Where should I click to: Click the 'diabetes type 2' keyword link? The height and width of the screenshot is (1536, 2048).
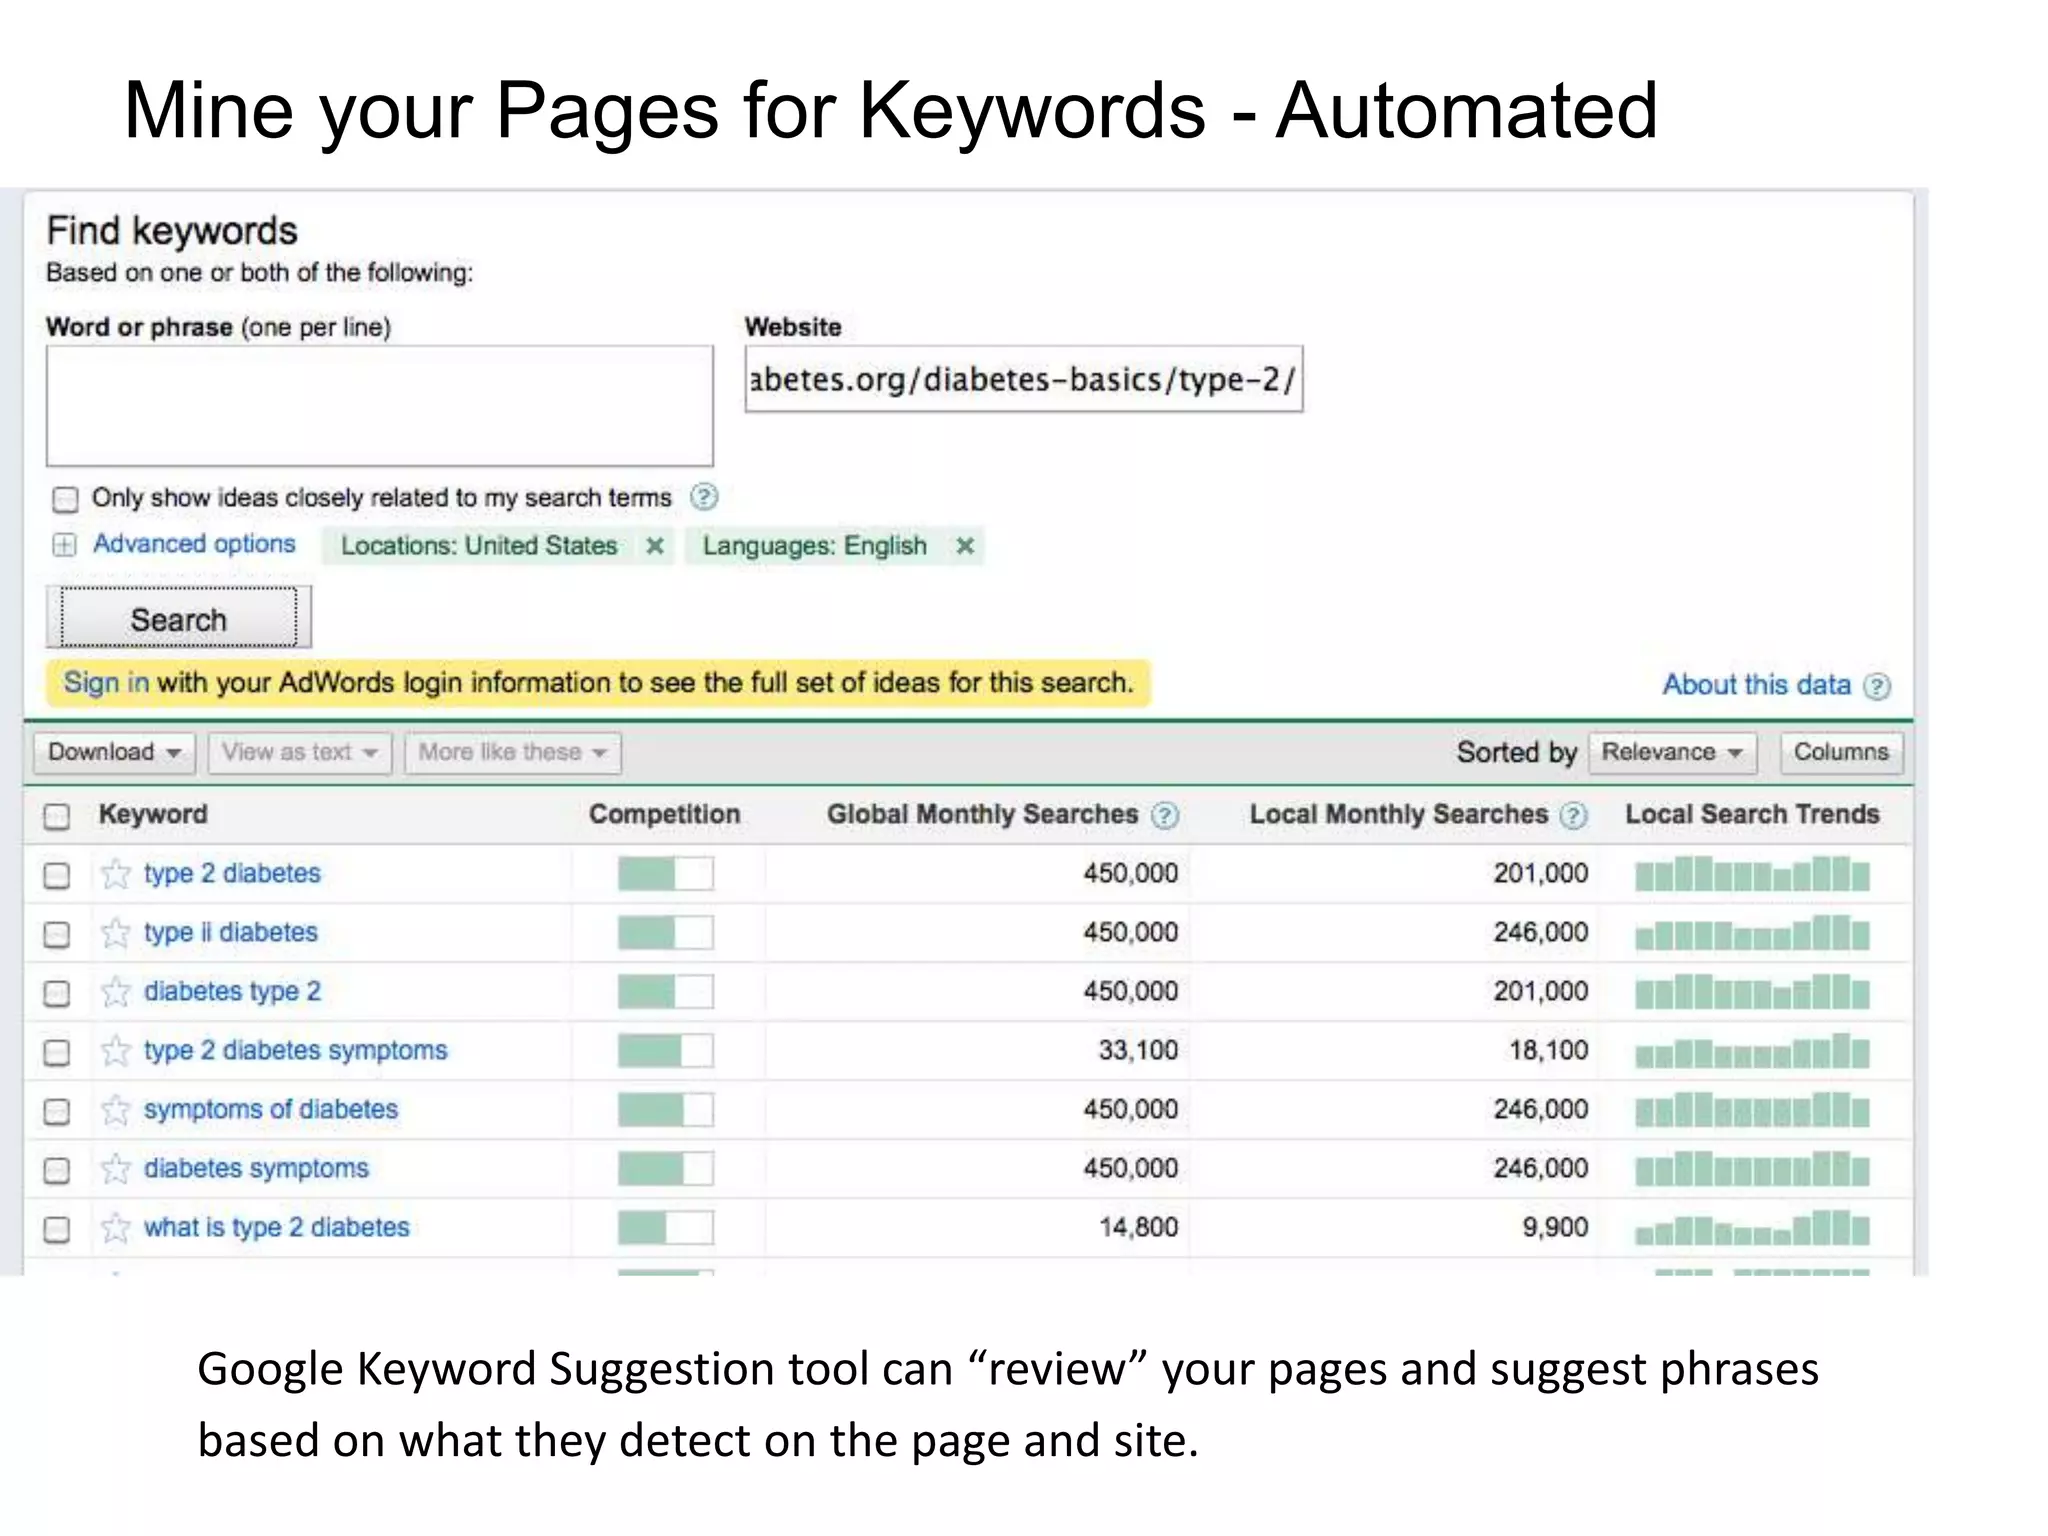coord(232,991)
